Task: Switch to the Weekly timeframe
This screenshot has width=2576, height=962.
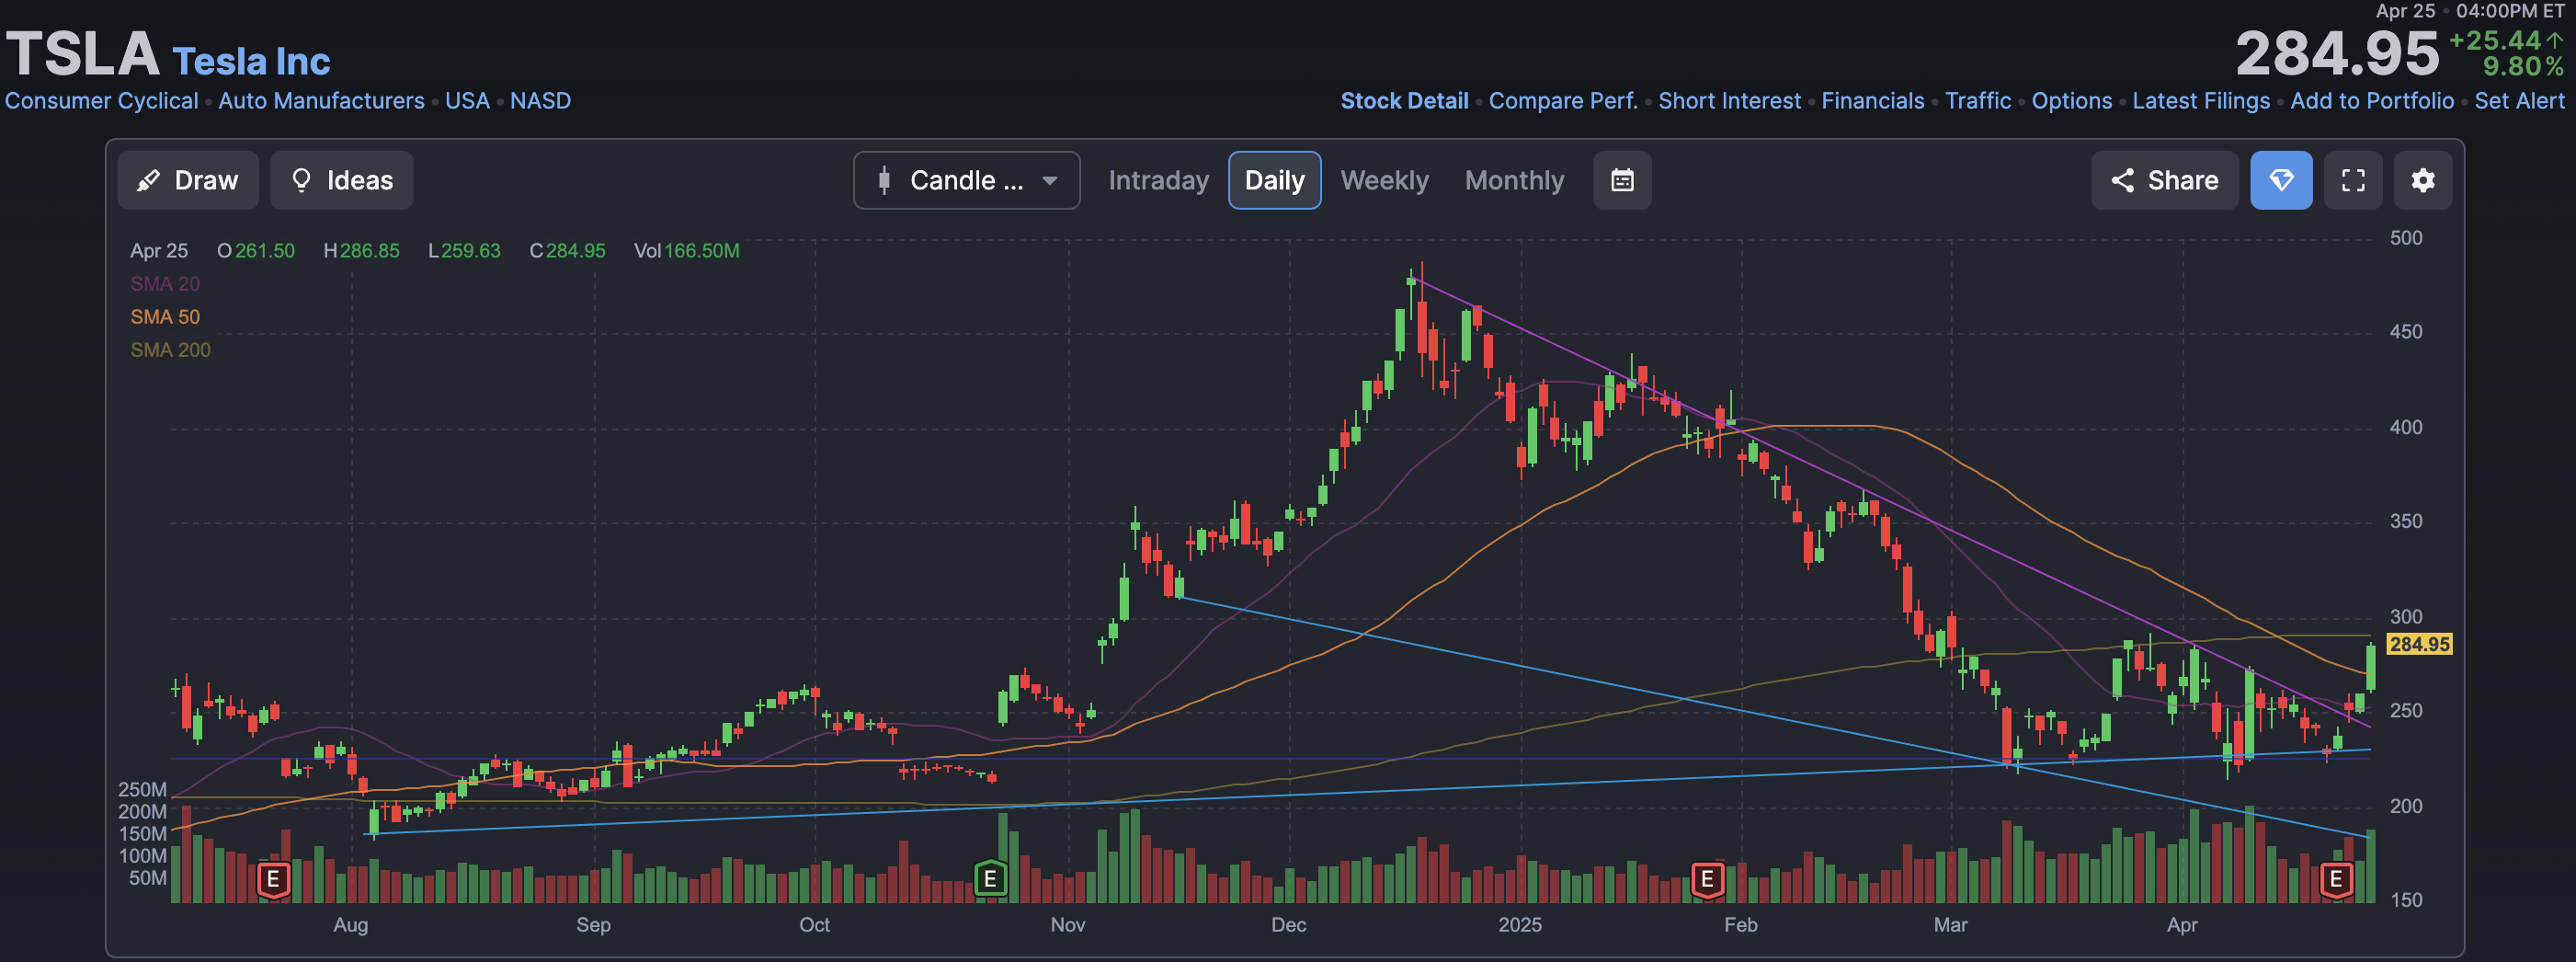Action: pos(1384,180)
